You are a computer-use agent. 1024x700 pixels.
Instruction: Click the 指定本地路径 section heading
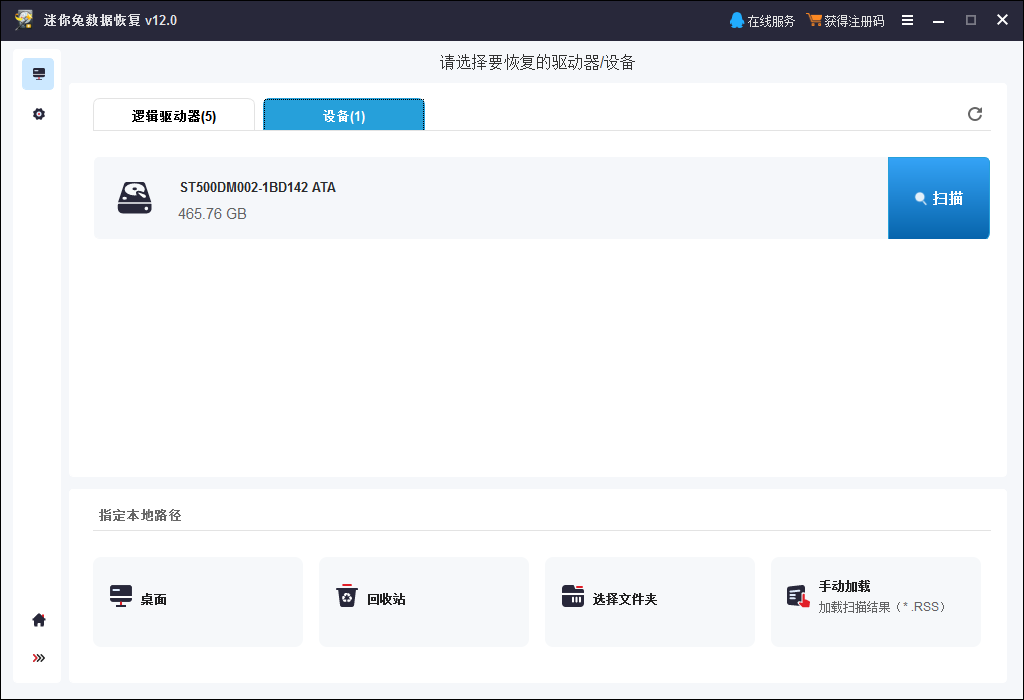140,515
